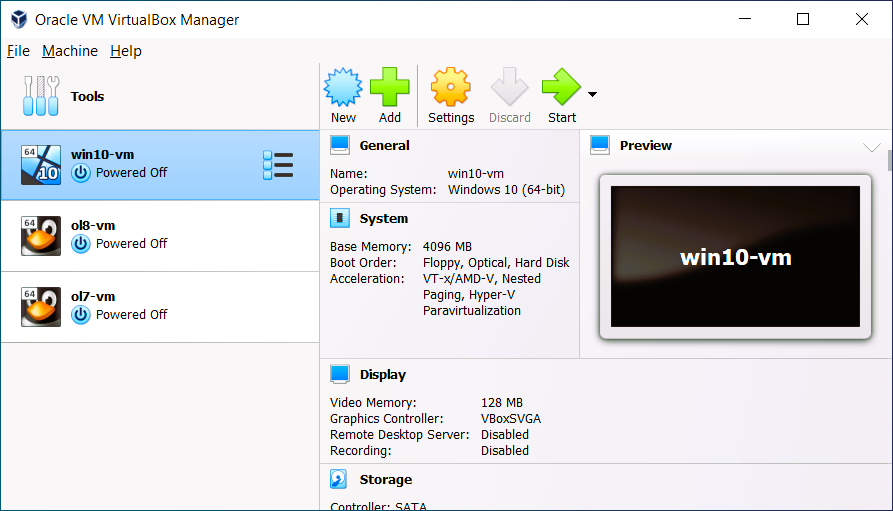The image size is (893, 511).
Task: Collapse the Preview panel chevron
Action: 871,147
